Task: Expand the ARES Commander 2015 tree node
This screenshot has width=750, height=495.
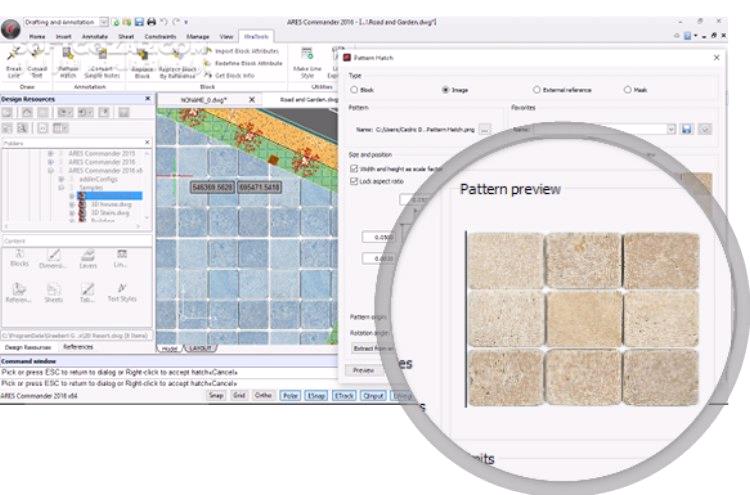Action: (51, 154)
